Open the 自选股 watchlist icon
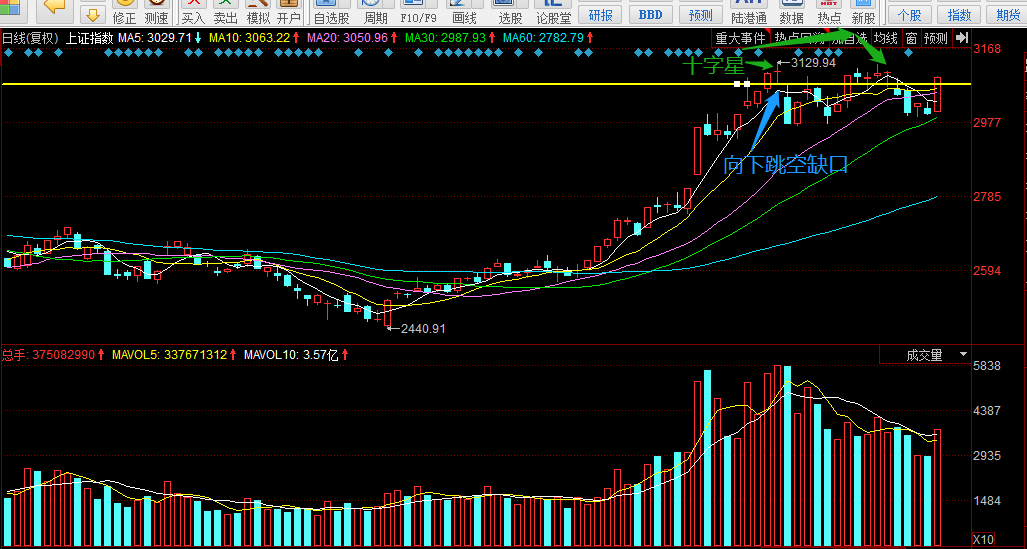Image resolution: width=1027 pixels, height=549 pixels. (331, 12)
